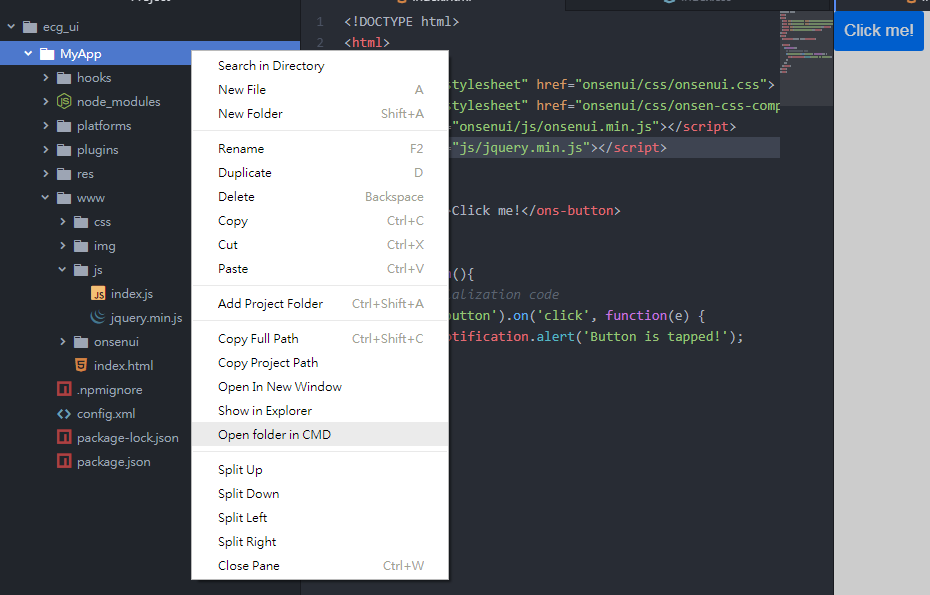Screen dimensions: 930x595
Task: Select the config.xml file name
Action: (x=106, y=413)
